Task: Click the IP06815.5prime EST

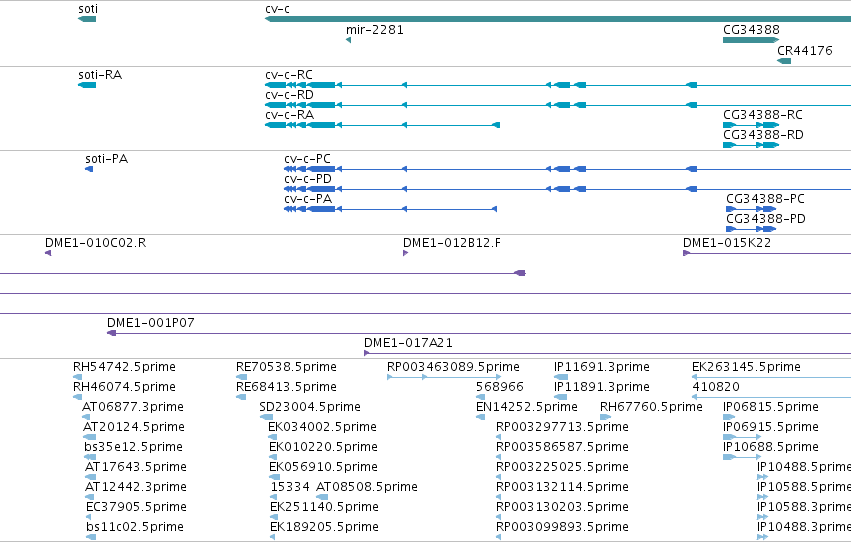Action: (729, 417)
